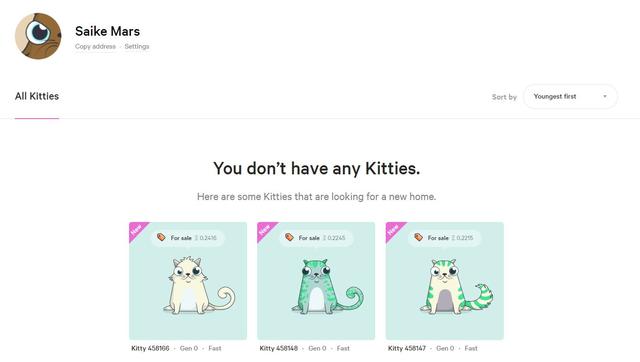Click the New ribbon on the third kitty card
Image resolution: width=640 pixels, height=362 pixels.
coord(394,231)
